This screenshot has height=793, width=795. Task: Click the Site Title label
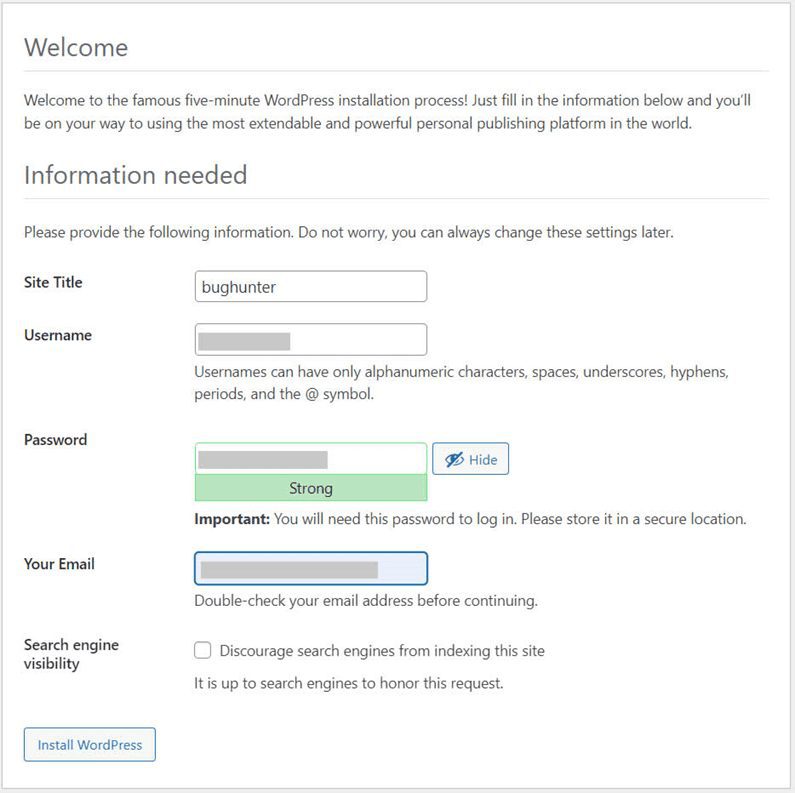[53, 282]
